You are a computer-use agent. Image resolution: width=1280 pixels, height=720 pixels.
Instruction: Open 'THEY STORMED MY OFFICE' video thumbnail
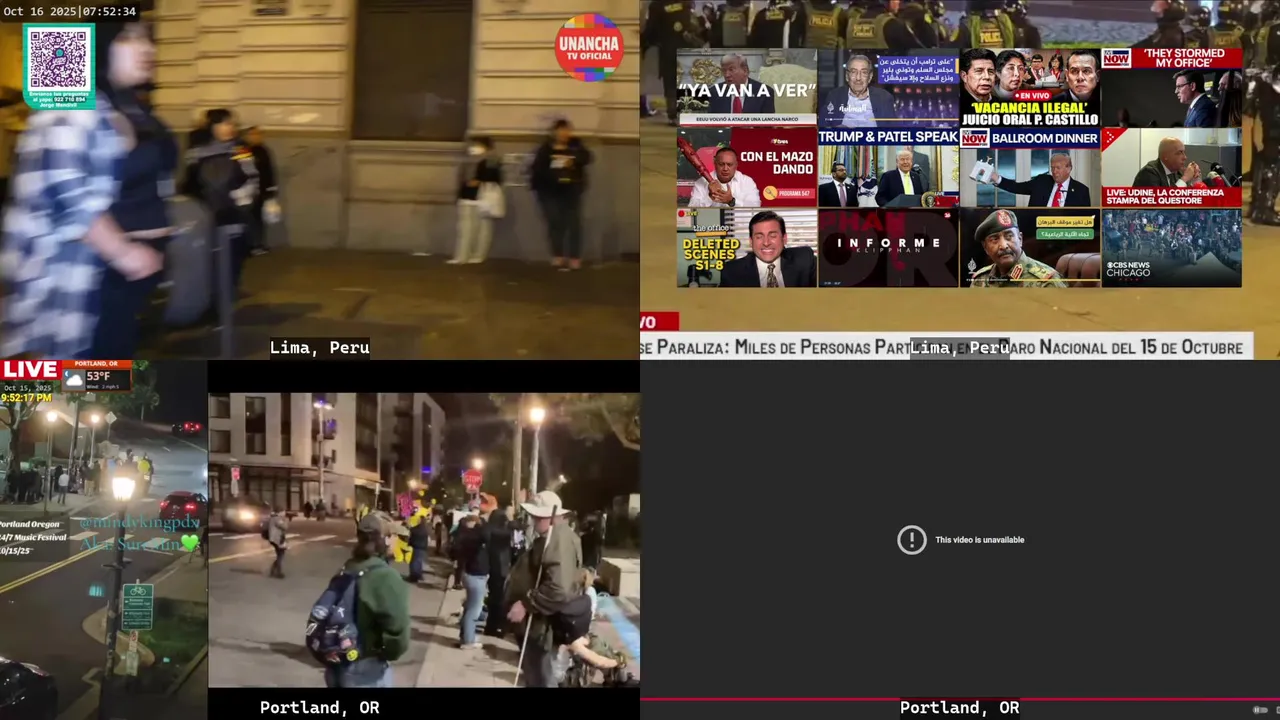[1171, 87]
